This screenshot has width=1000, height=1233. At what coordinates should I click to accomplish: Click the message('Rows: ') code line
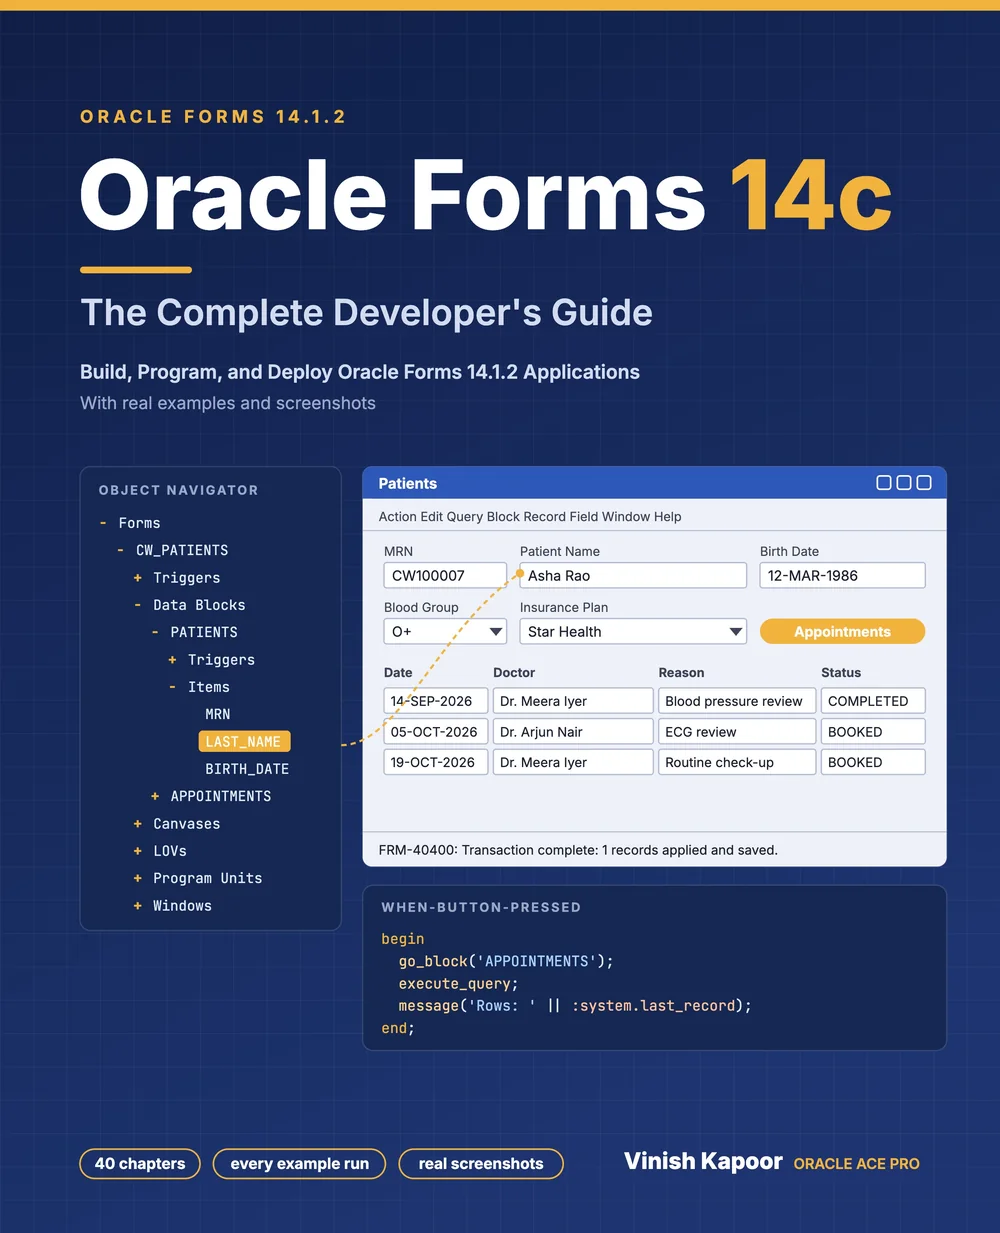575,1006
